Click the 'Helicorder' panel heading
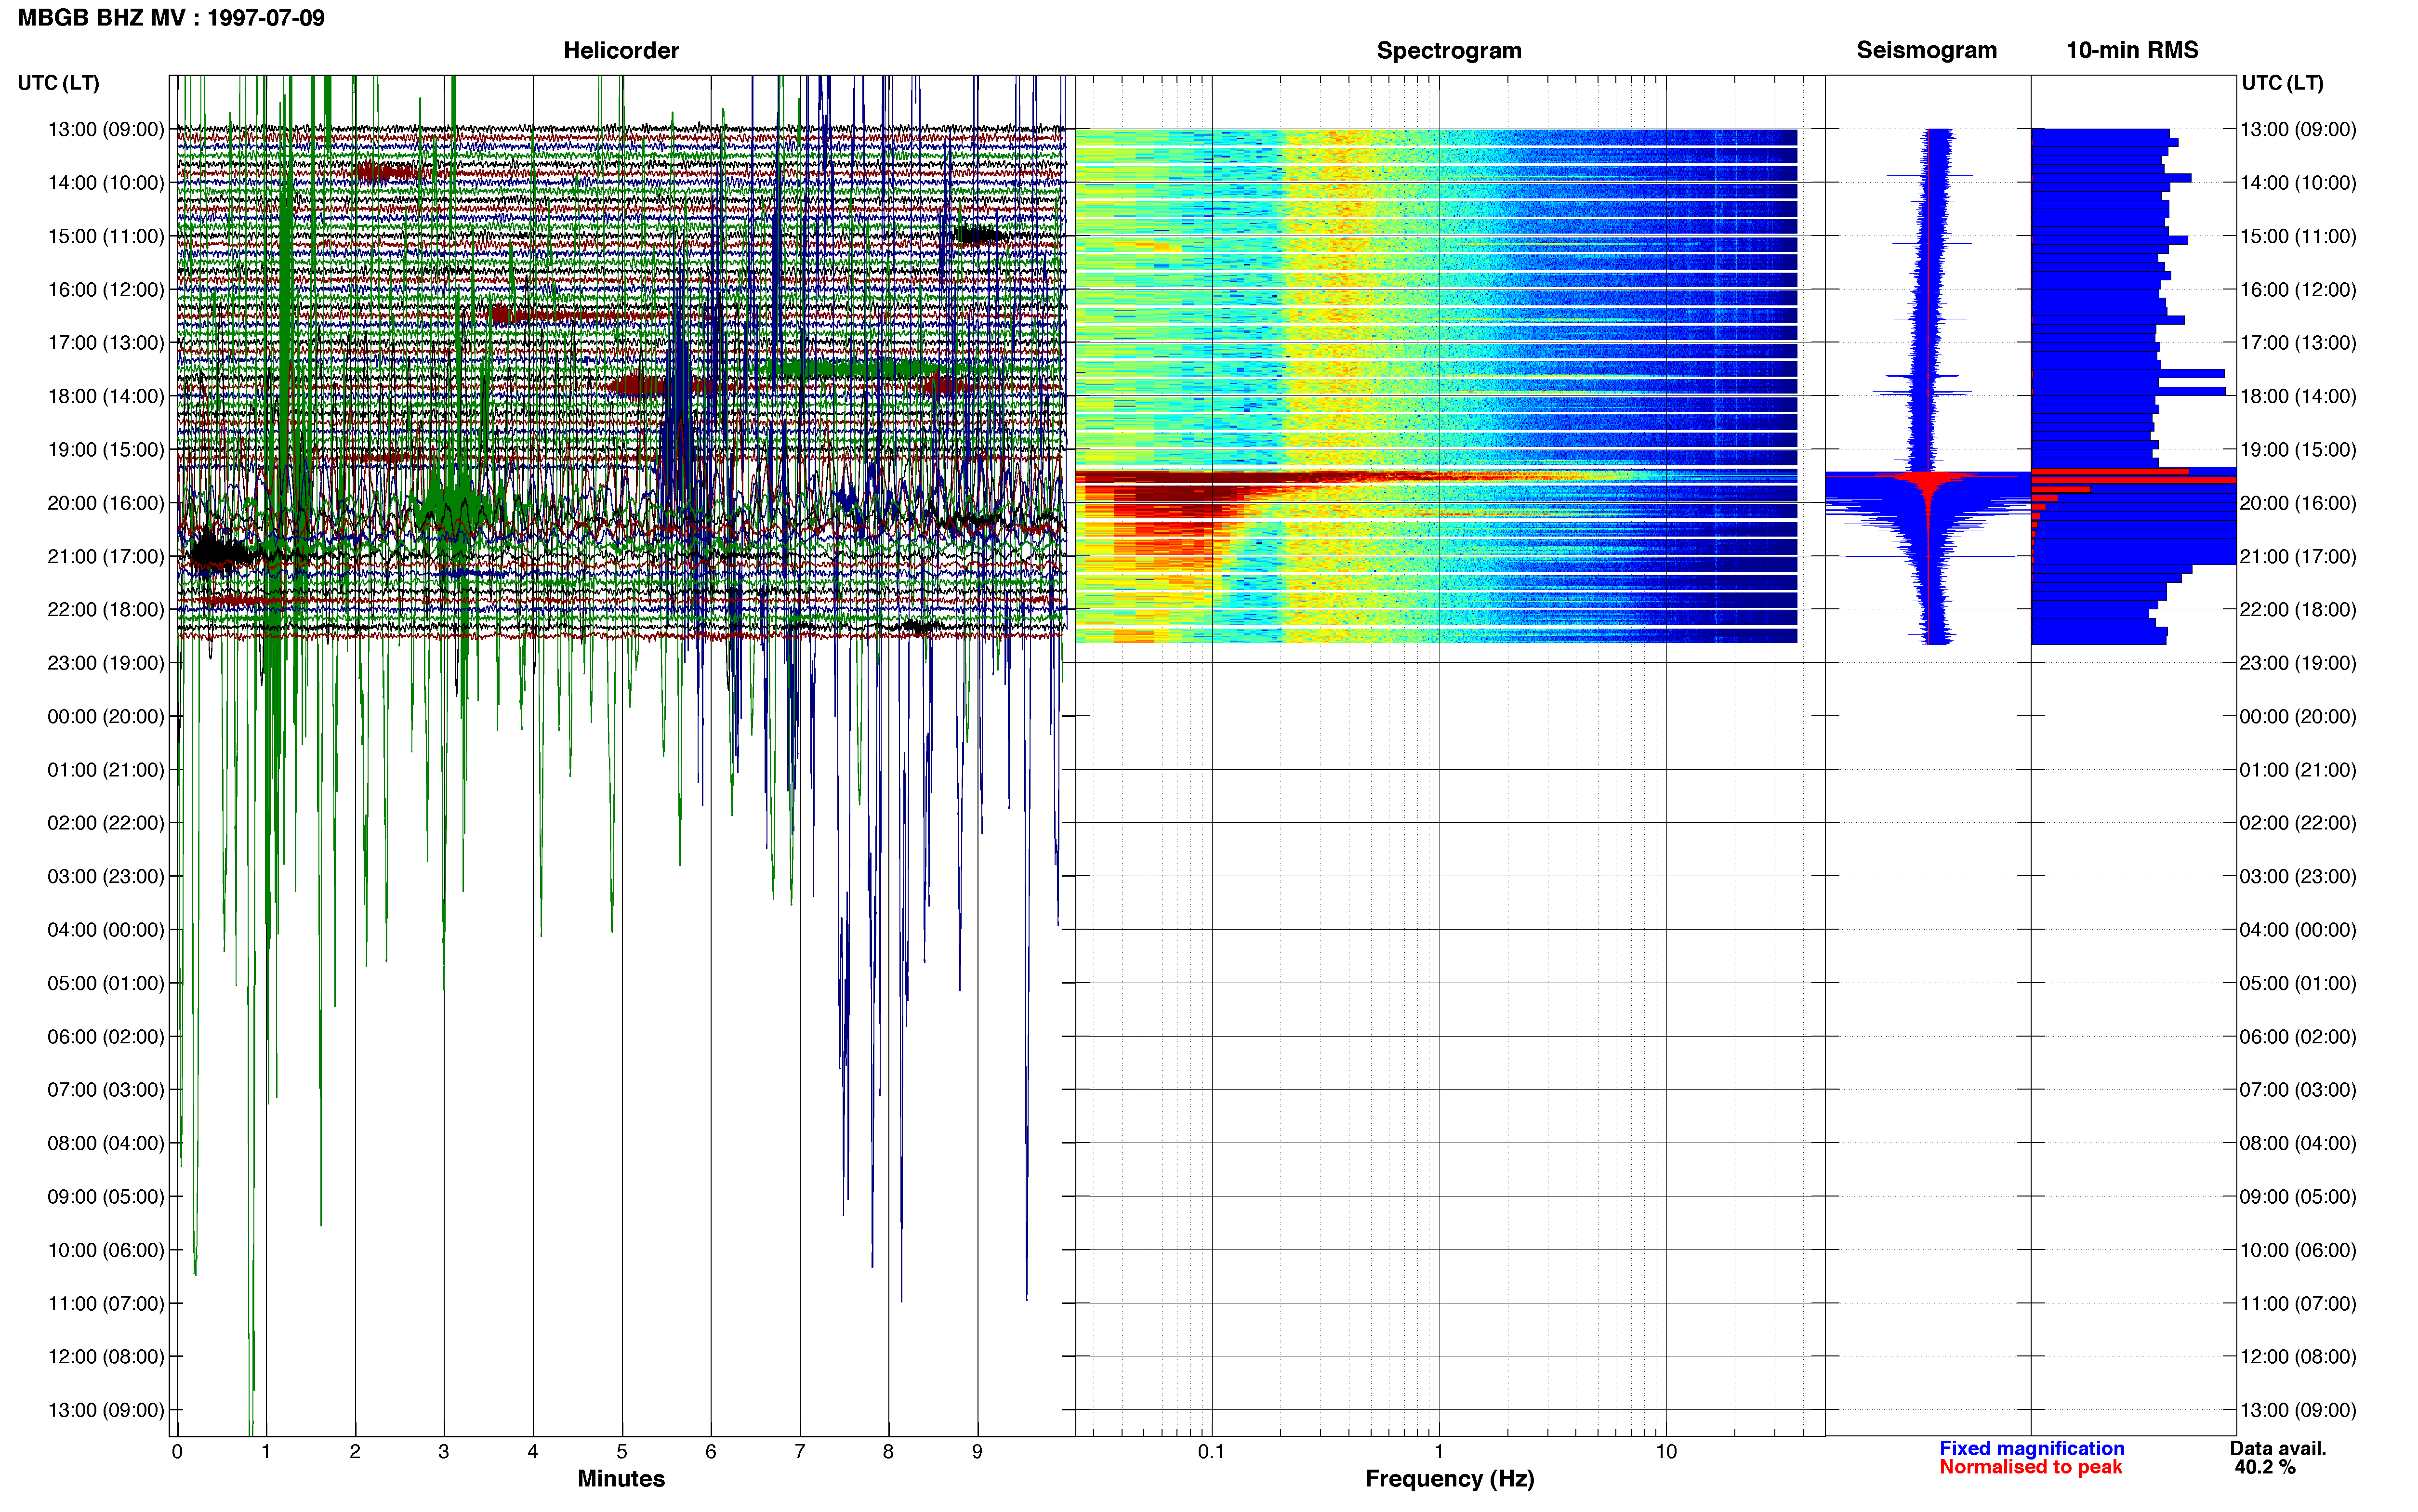Viewport: 2418px width, 1512px height. (621, 50)
